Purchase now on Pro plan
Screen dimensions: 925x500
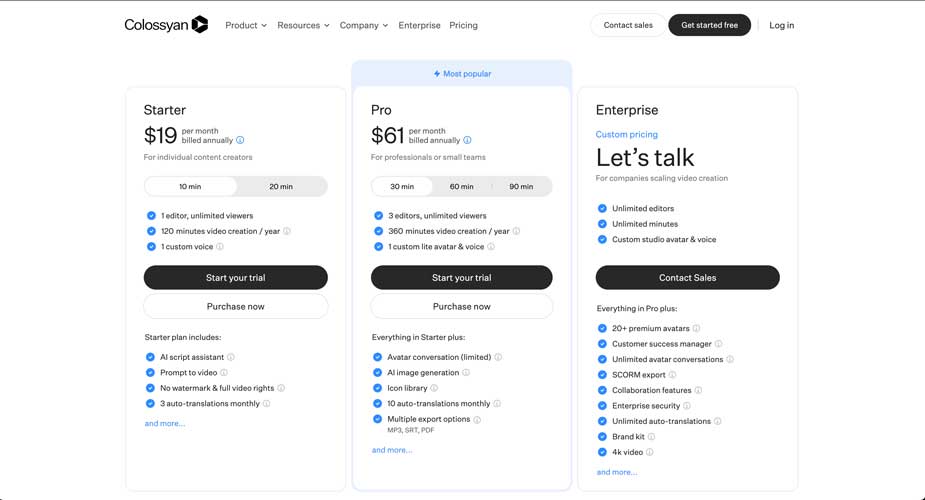click(461, 307)
